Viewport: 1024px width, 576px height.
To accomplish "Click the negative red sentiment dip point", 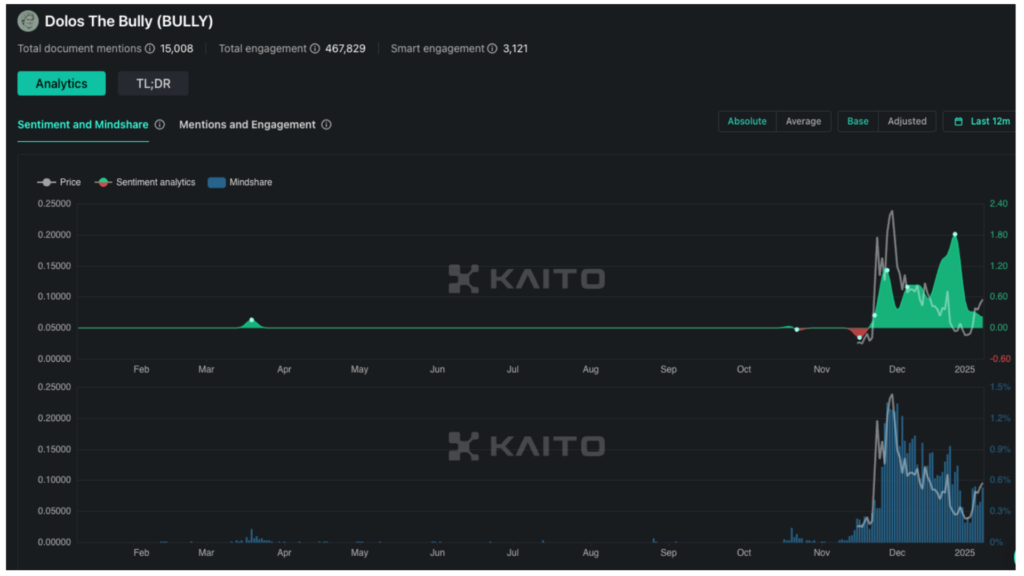I will point(859,338).
